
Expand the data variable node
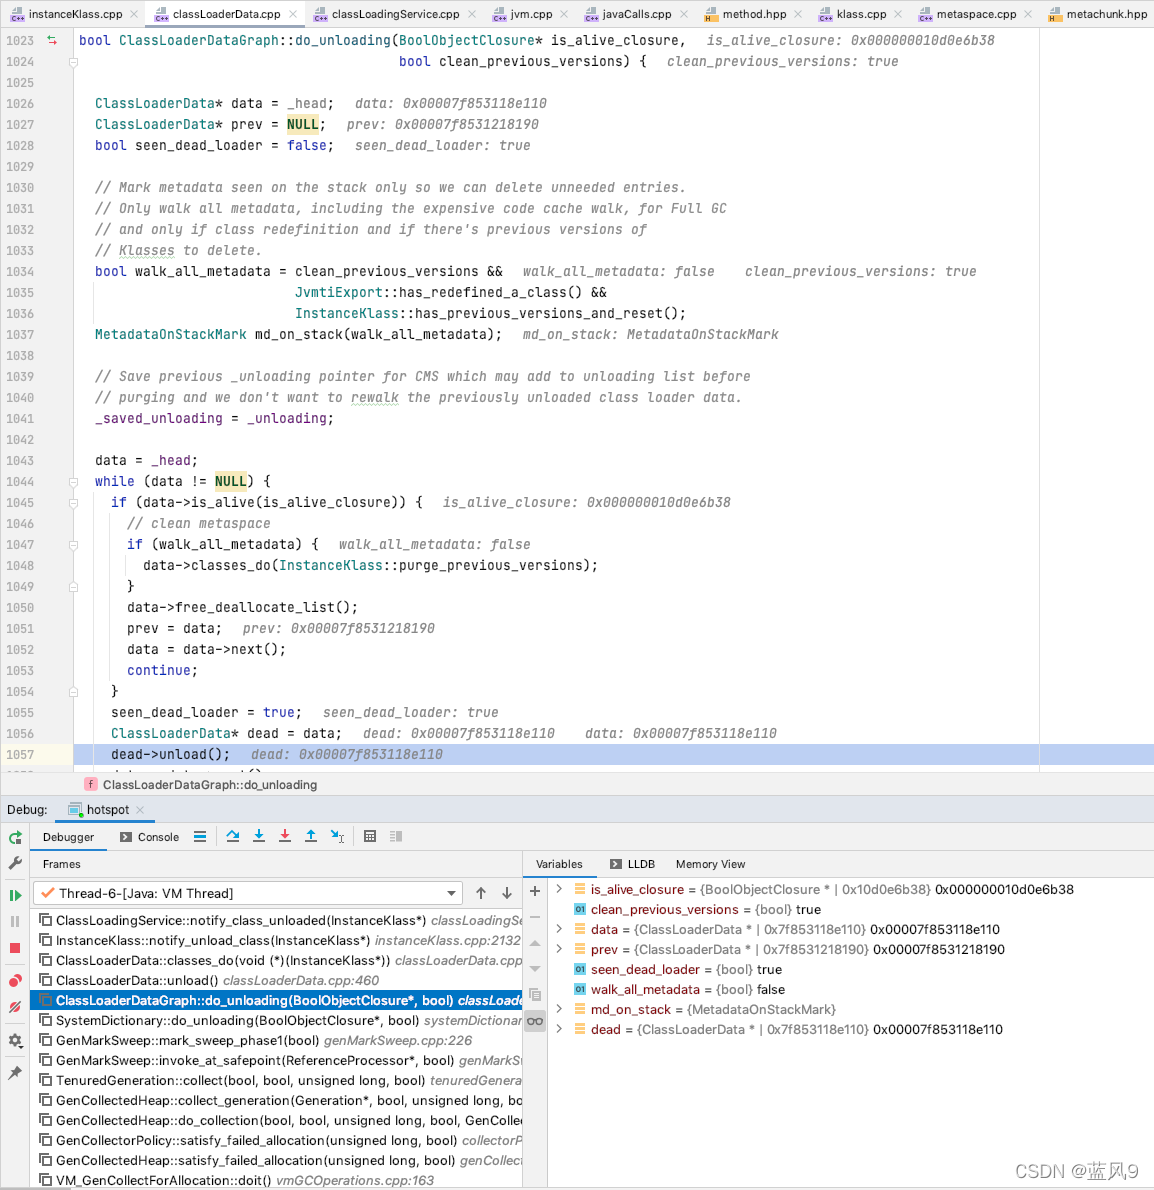coord(559,929)
